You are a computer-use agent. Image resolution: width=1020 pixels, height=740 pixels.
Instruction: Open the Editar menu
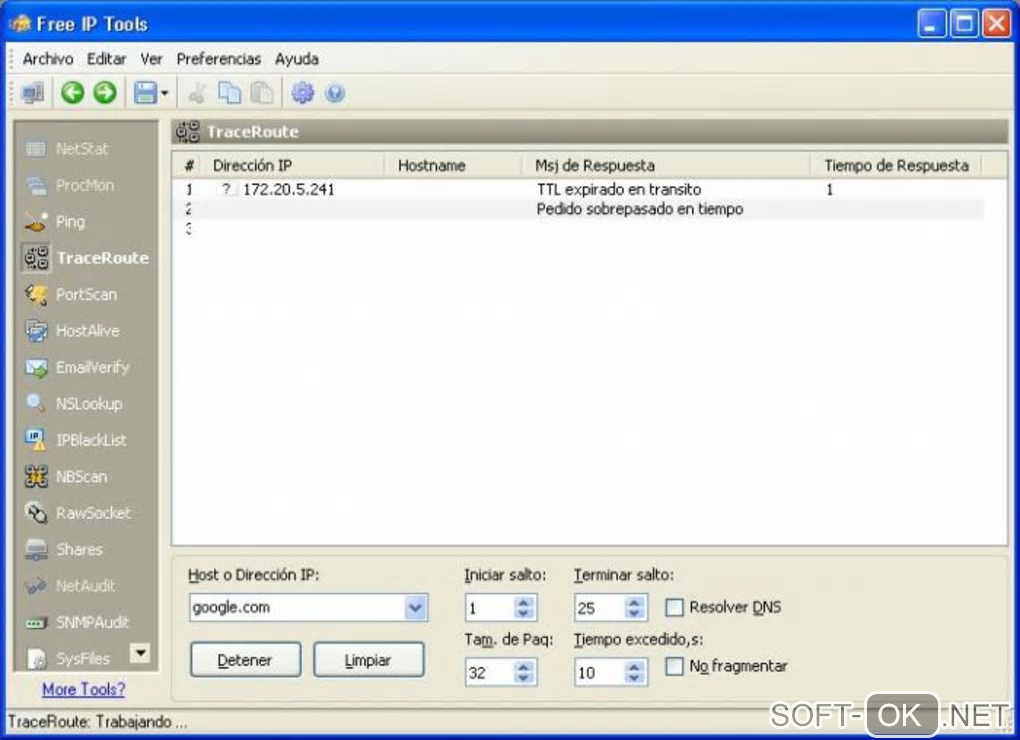coord(107,59)
